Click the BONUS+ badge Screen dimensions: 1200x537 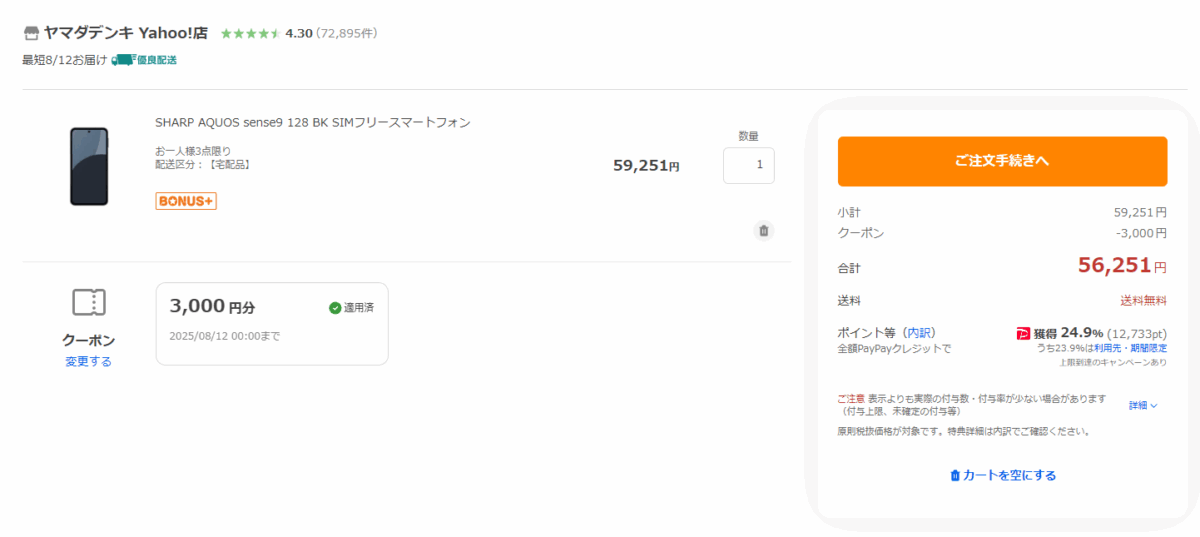(186, 201)
